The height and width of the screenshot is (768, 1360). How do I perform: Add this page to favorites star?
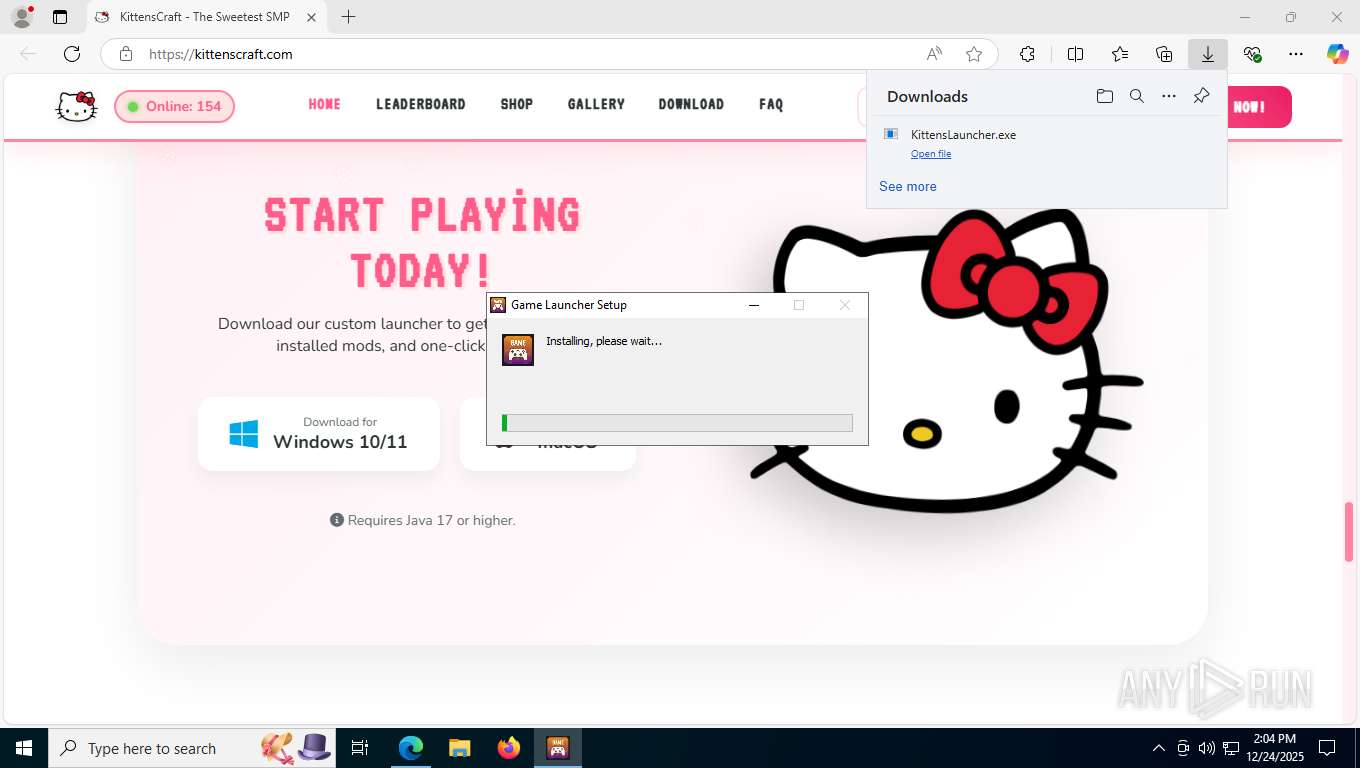click(974, 54)
